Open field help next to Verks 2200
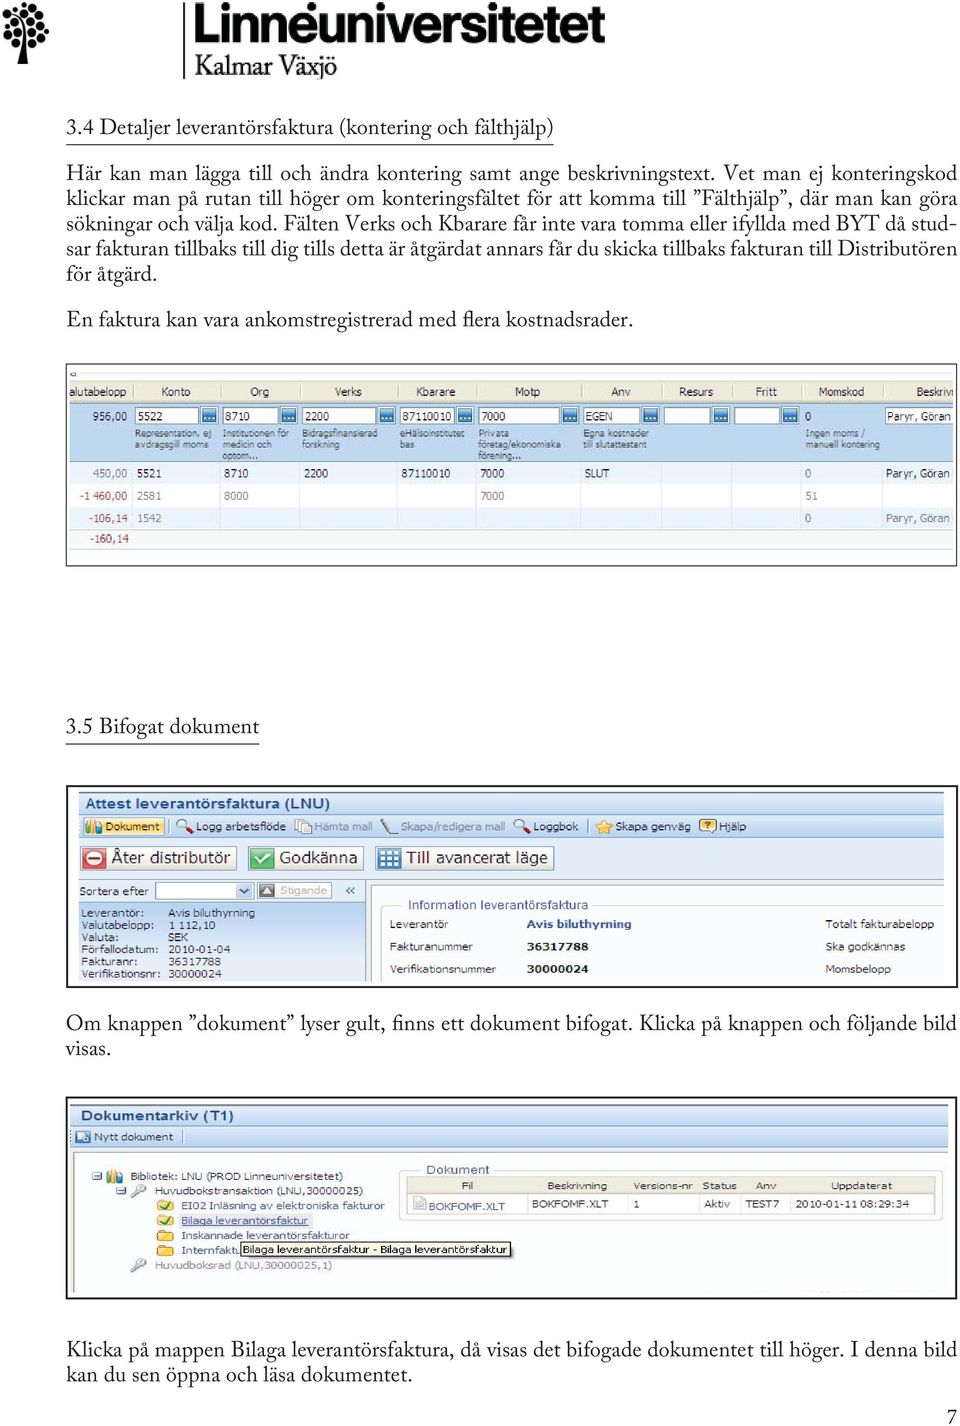The image size is (960, 1426). pos(387,416)
